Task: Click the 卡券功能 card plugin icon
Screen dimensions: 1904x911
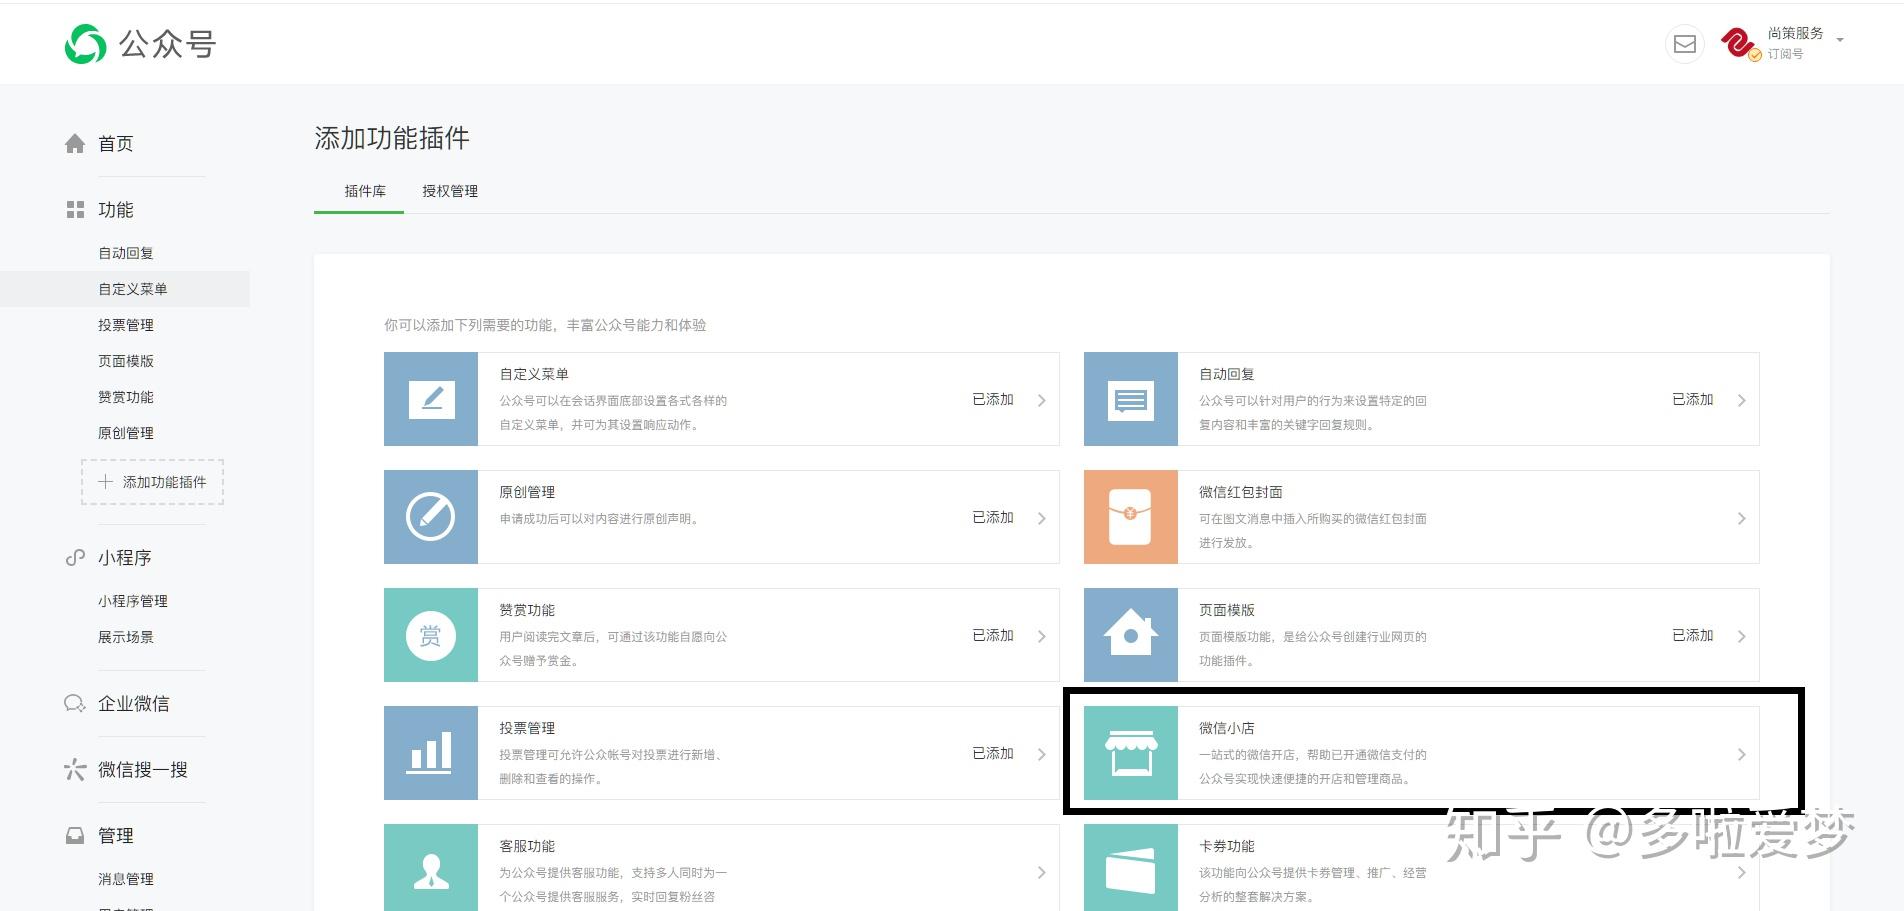Action: [x=1131, y=868]
